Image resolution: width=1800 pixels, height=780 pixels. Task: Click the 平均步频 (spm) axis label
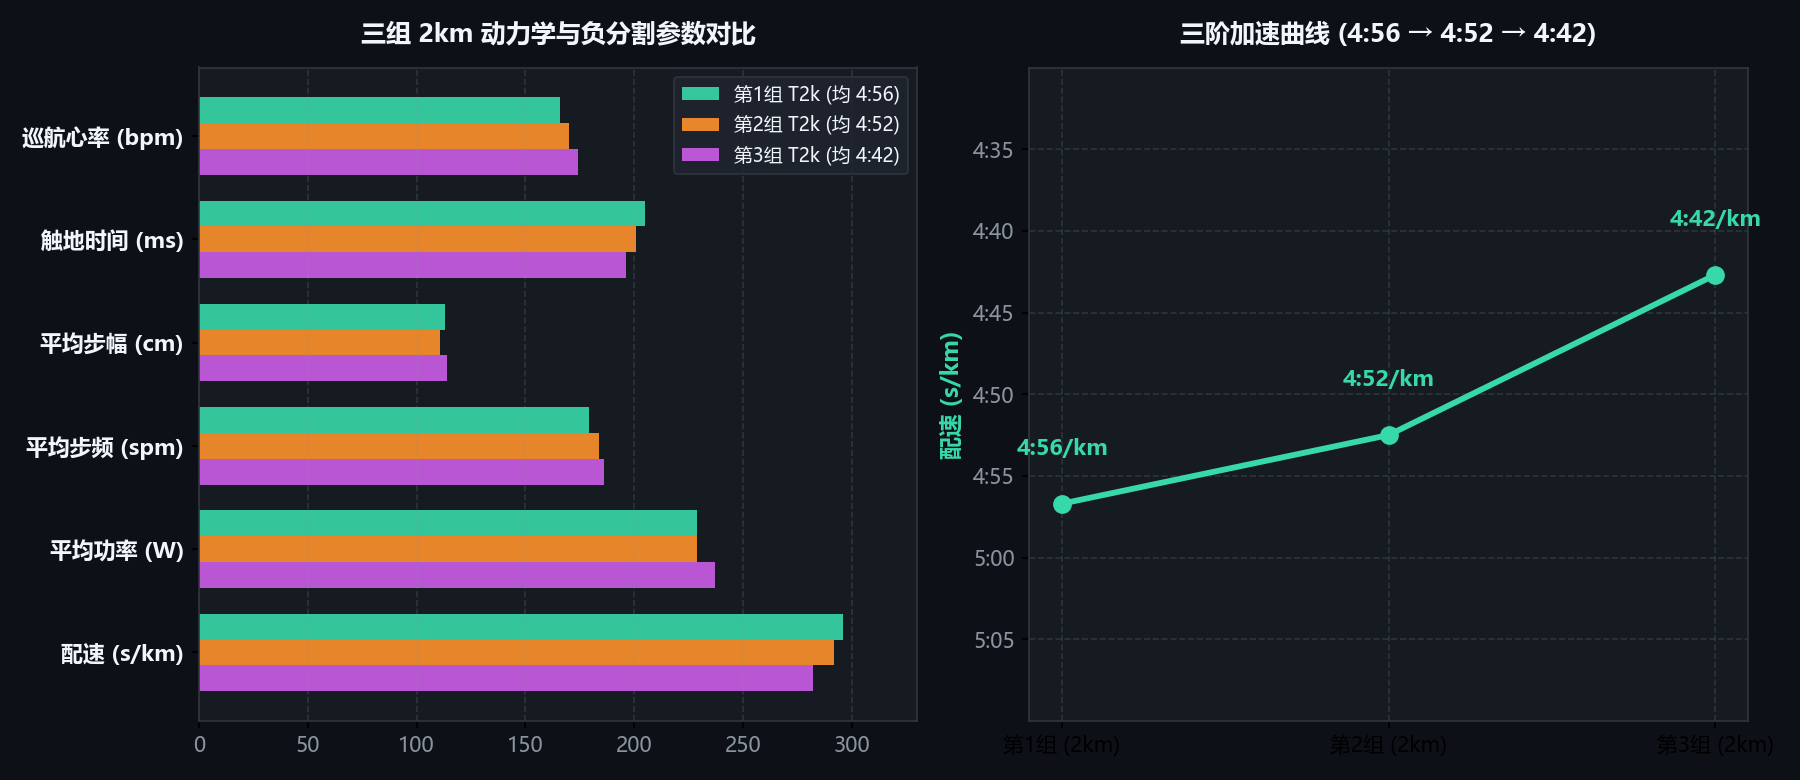(105, 447)
